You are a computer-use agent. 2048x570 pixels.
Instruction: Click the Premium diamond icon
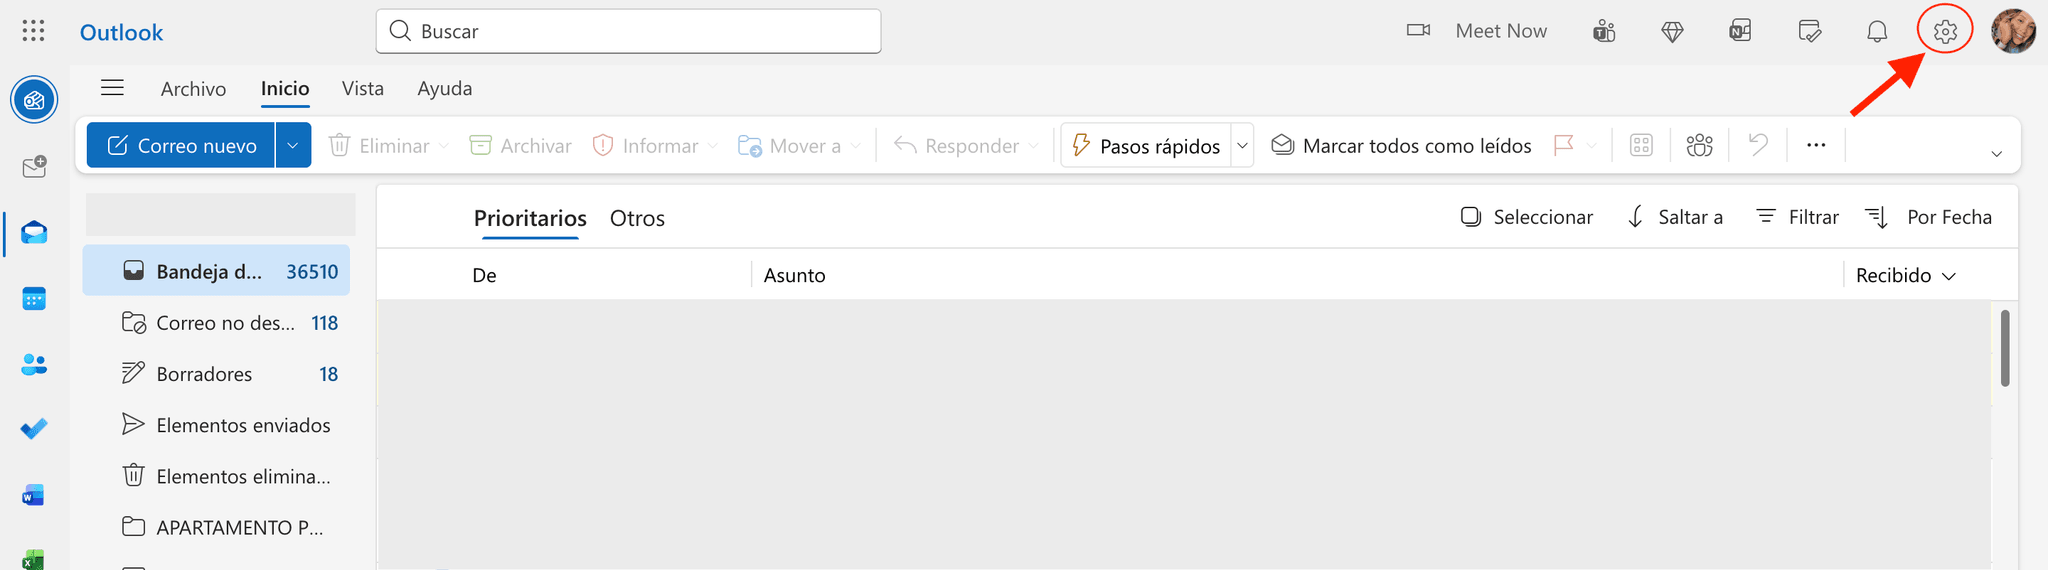tap(1672, 32)
